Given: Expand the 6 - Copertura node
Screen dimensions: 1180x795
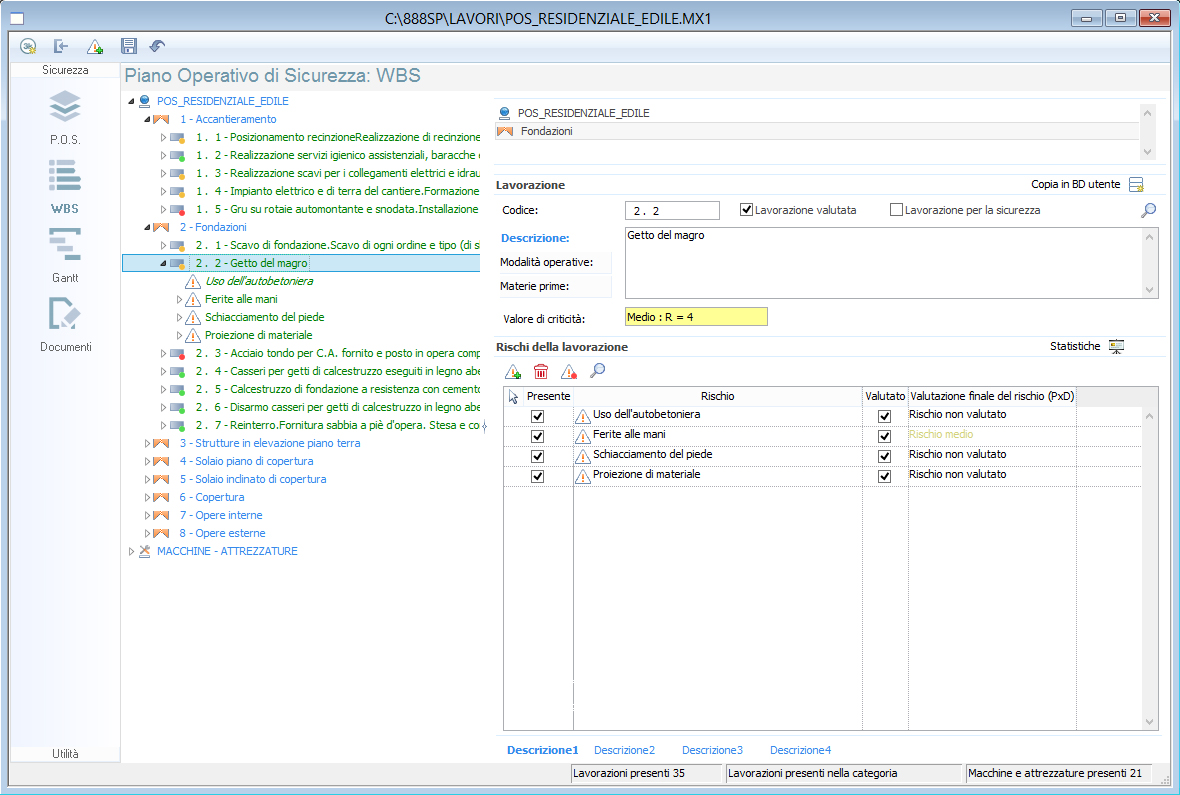Looking at the screenshot, I should [148, 498].
